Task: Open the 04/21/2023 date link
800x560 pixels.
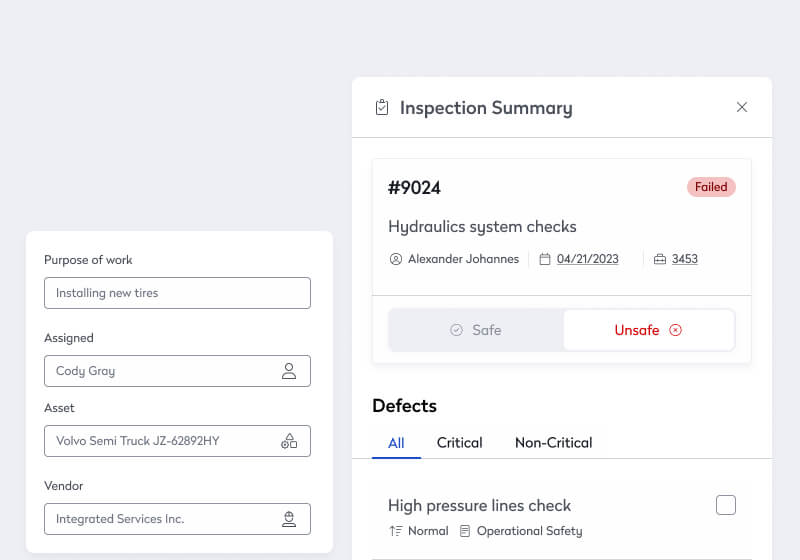Action: (x=587, y=259)
